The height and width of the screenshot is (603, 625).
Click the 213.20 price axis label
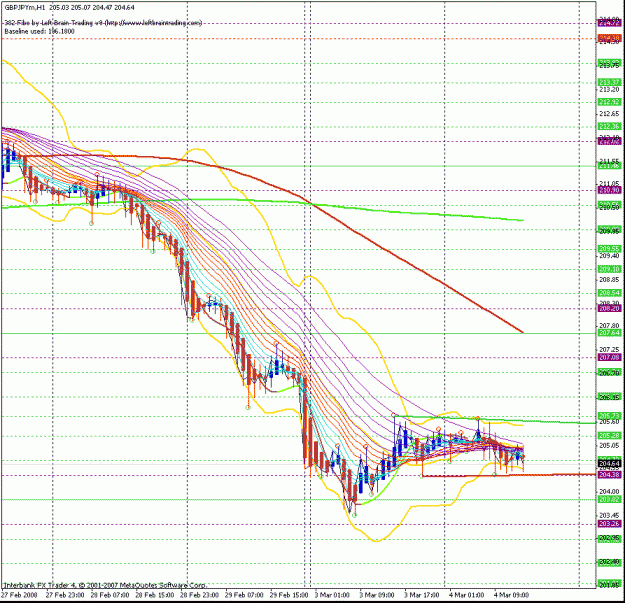tap(609, 90)
